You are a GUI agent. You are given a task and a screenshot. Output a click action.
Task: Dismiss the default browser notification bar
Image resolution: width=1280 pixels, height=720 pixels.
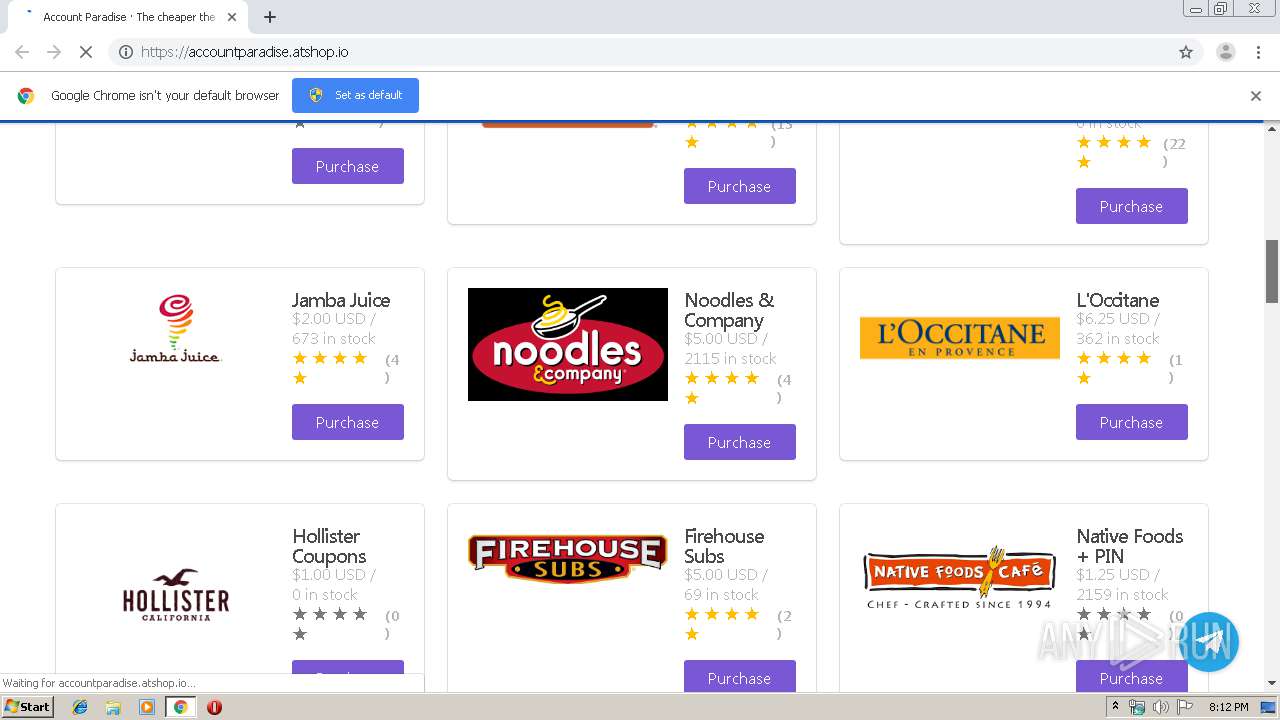(1256, 96)
